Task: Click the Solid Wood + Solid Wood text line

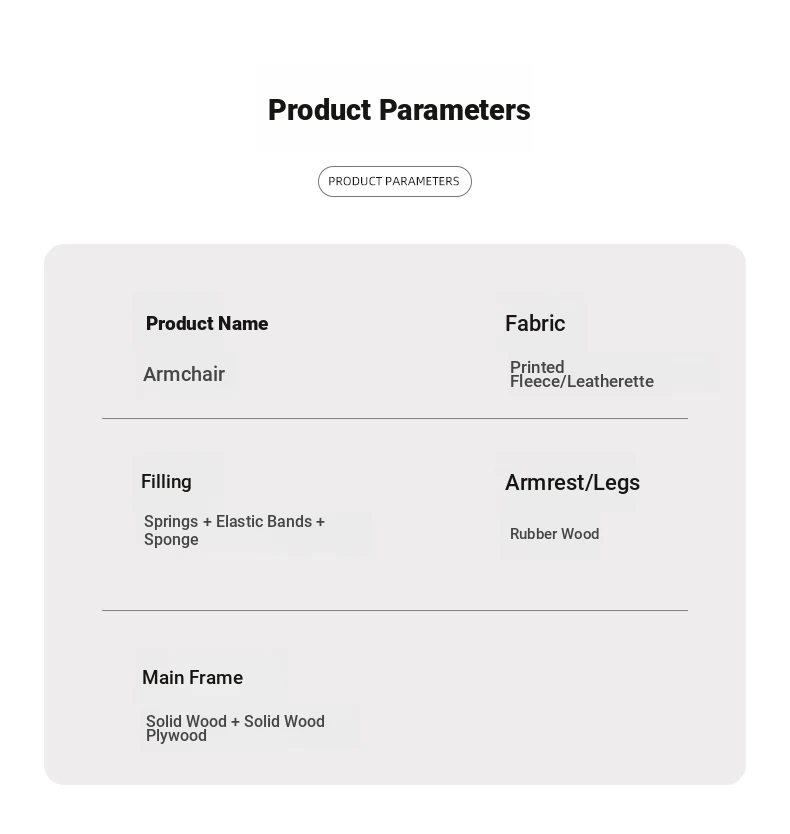Action: 235,721
